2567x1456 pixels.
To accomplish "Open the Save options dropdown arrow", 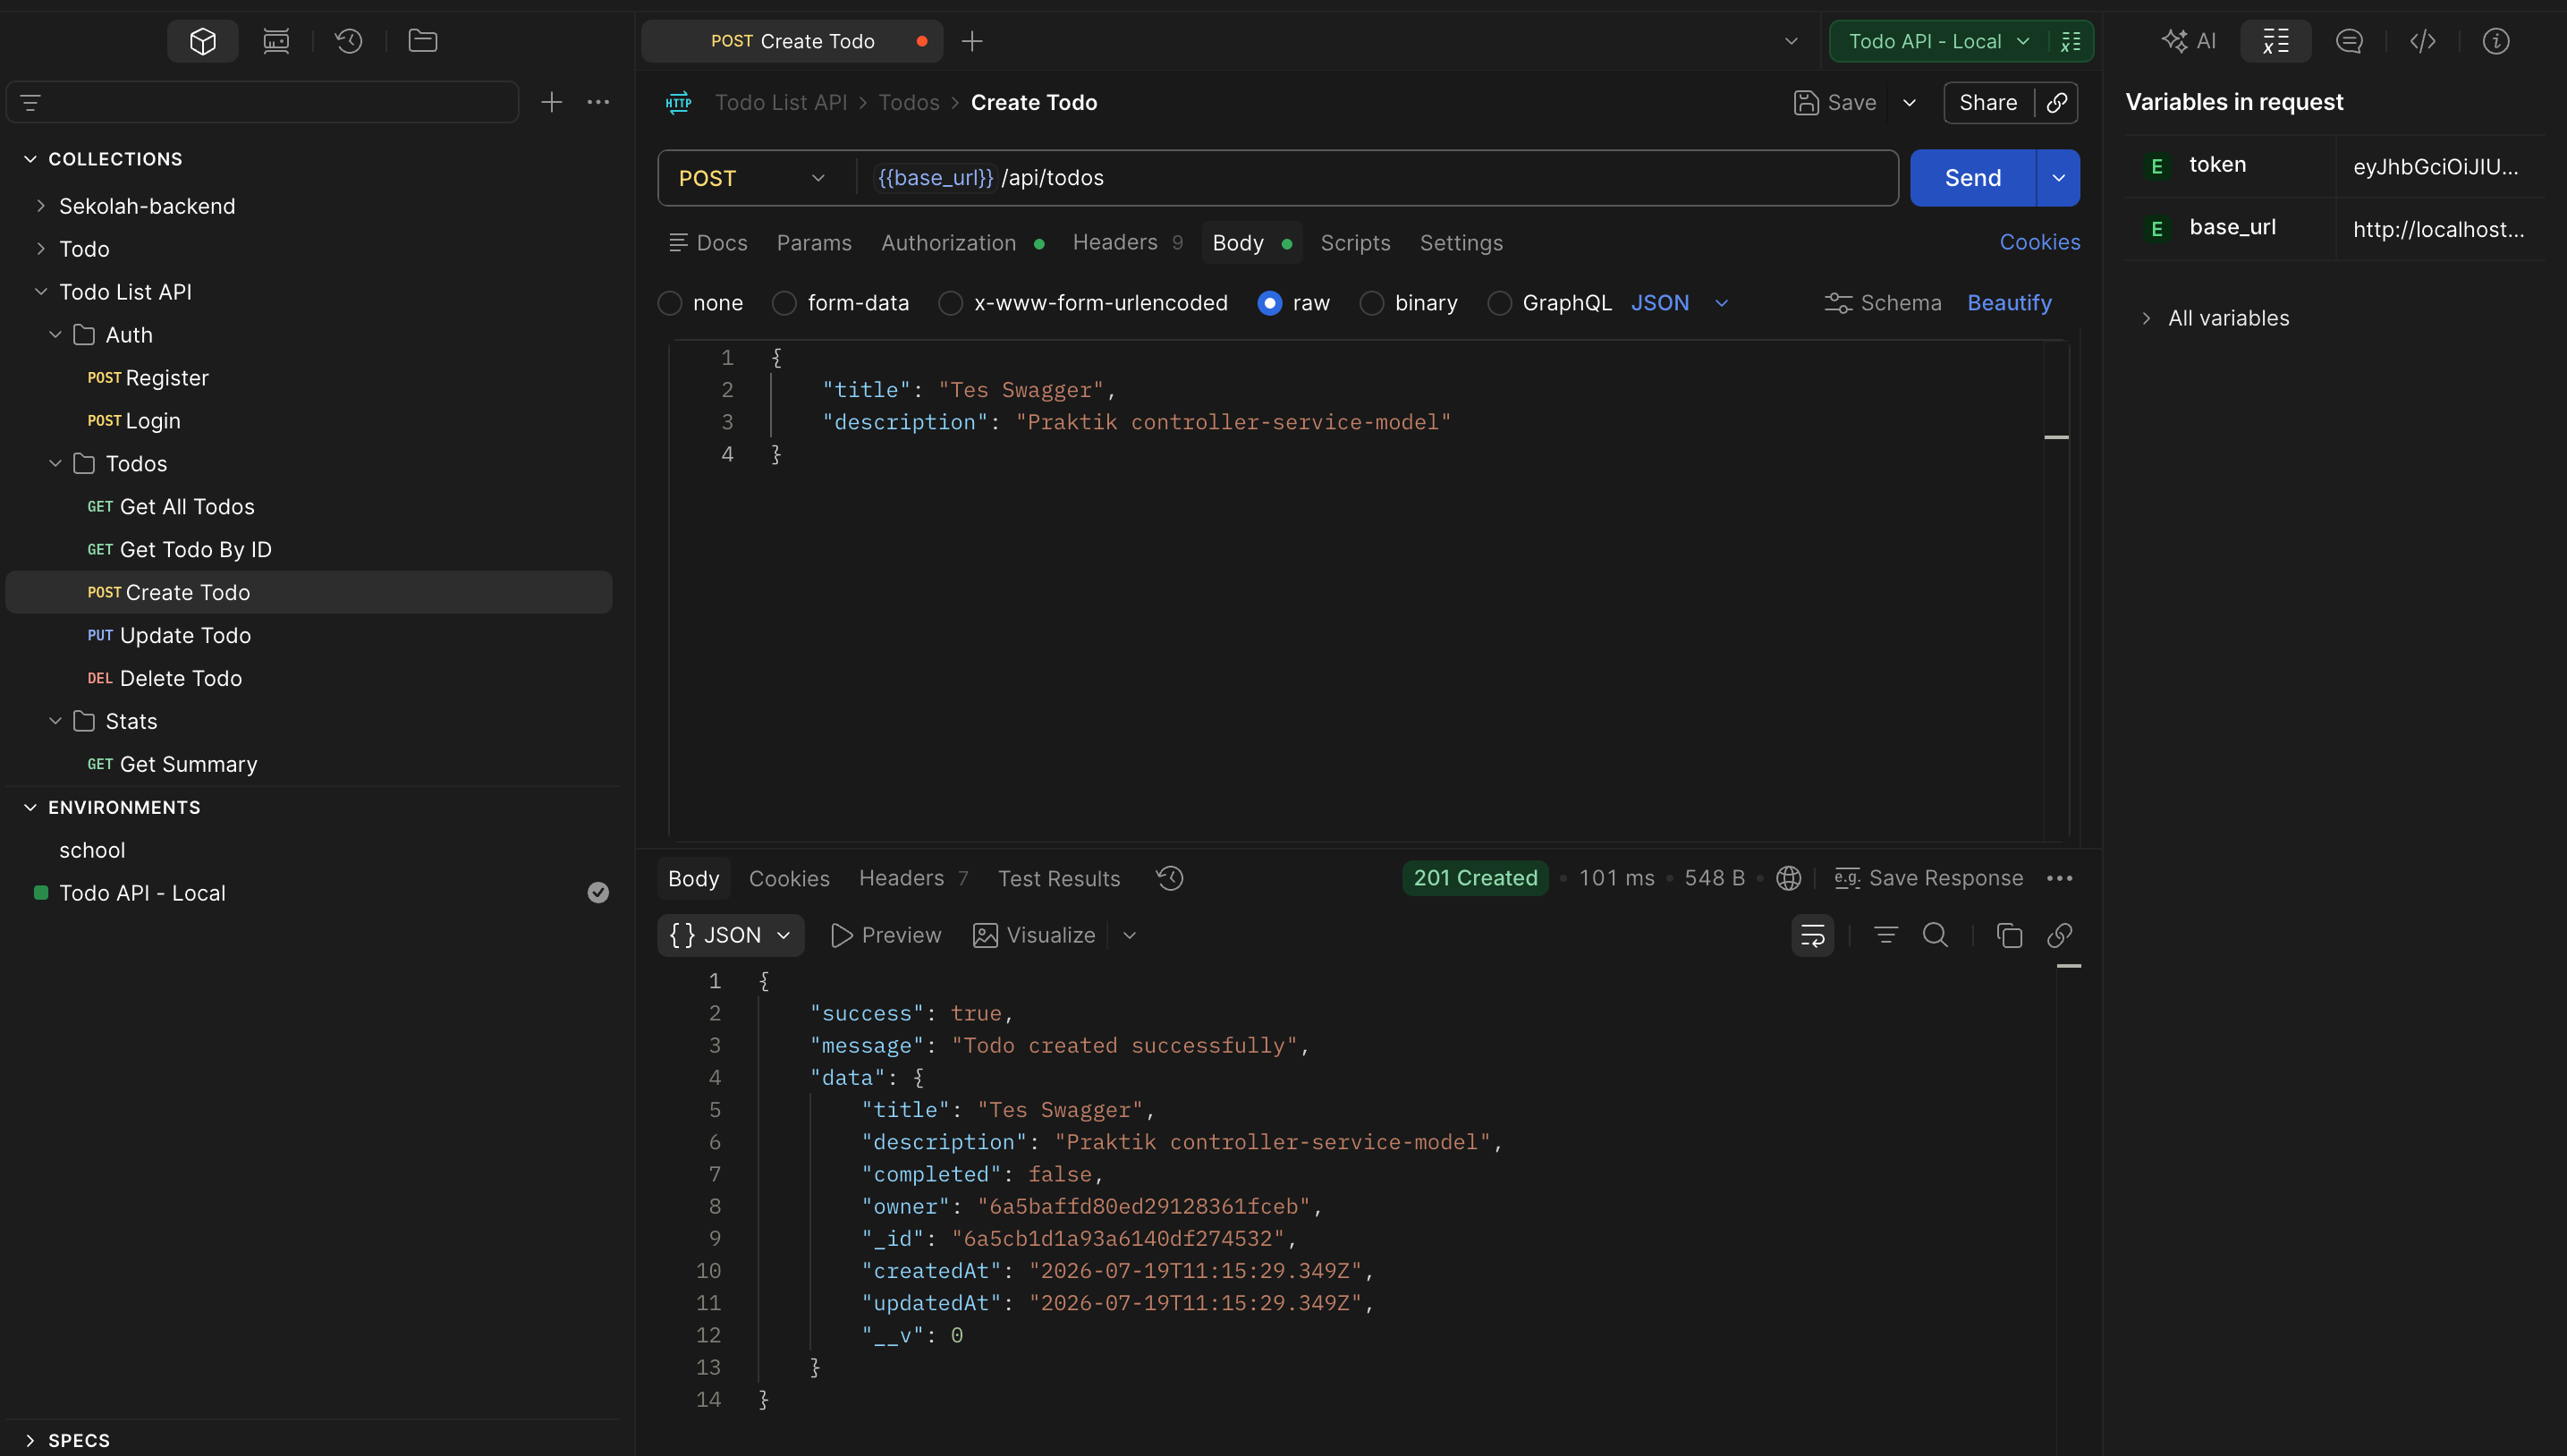I will click(1909, 102).
